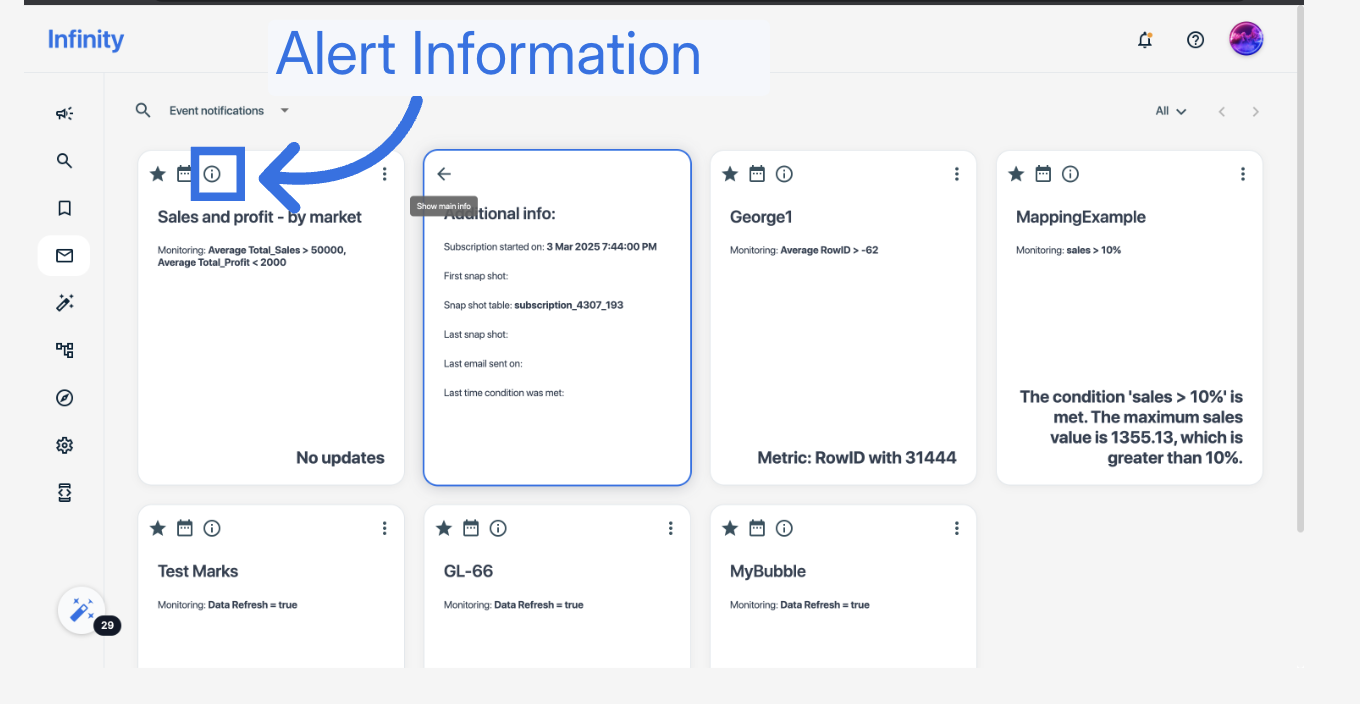This screenshot has height=704, width=1360.
Task: Open the user profile avatar
Action: [x=1246, y=40]
